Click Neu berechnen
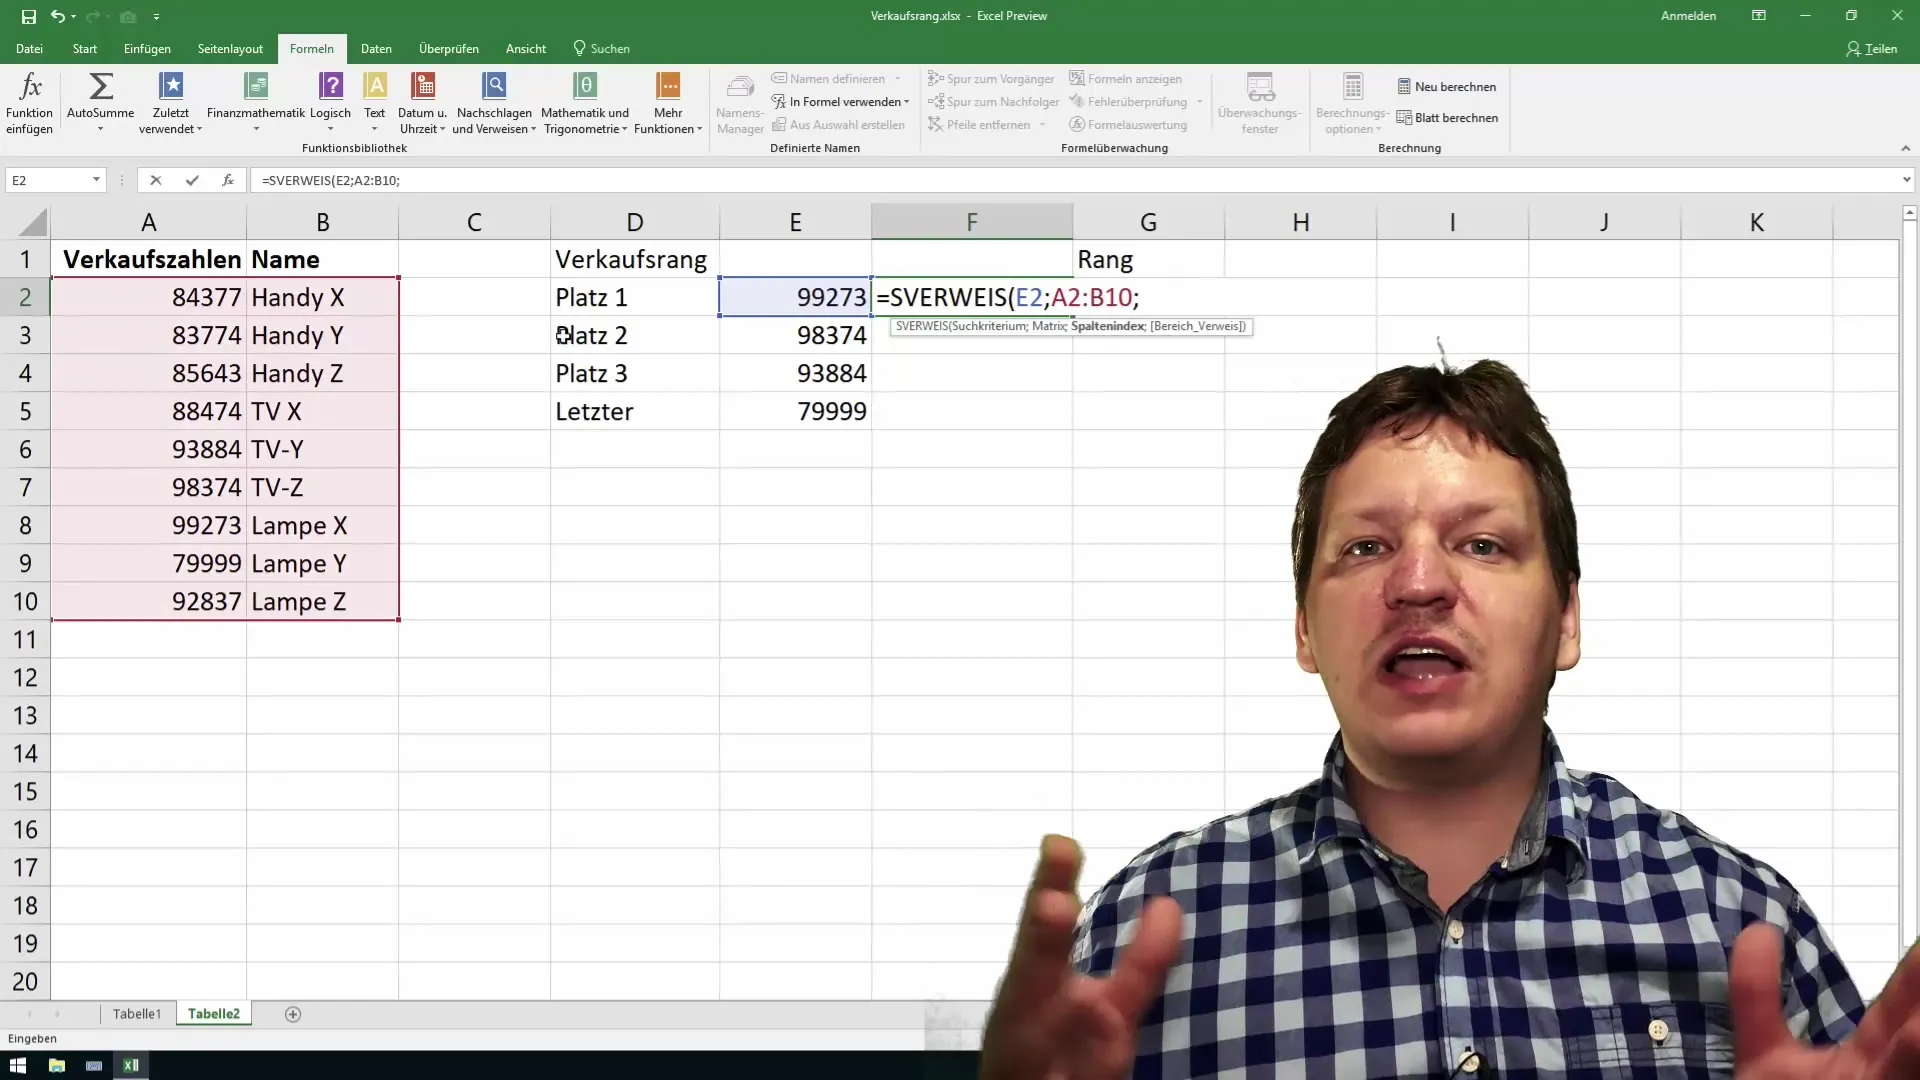Viewport: 1920px width, 1080px height. tap(1446, 87)
